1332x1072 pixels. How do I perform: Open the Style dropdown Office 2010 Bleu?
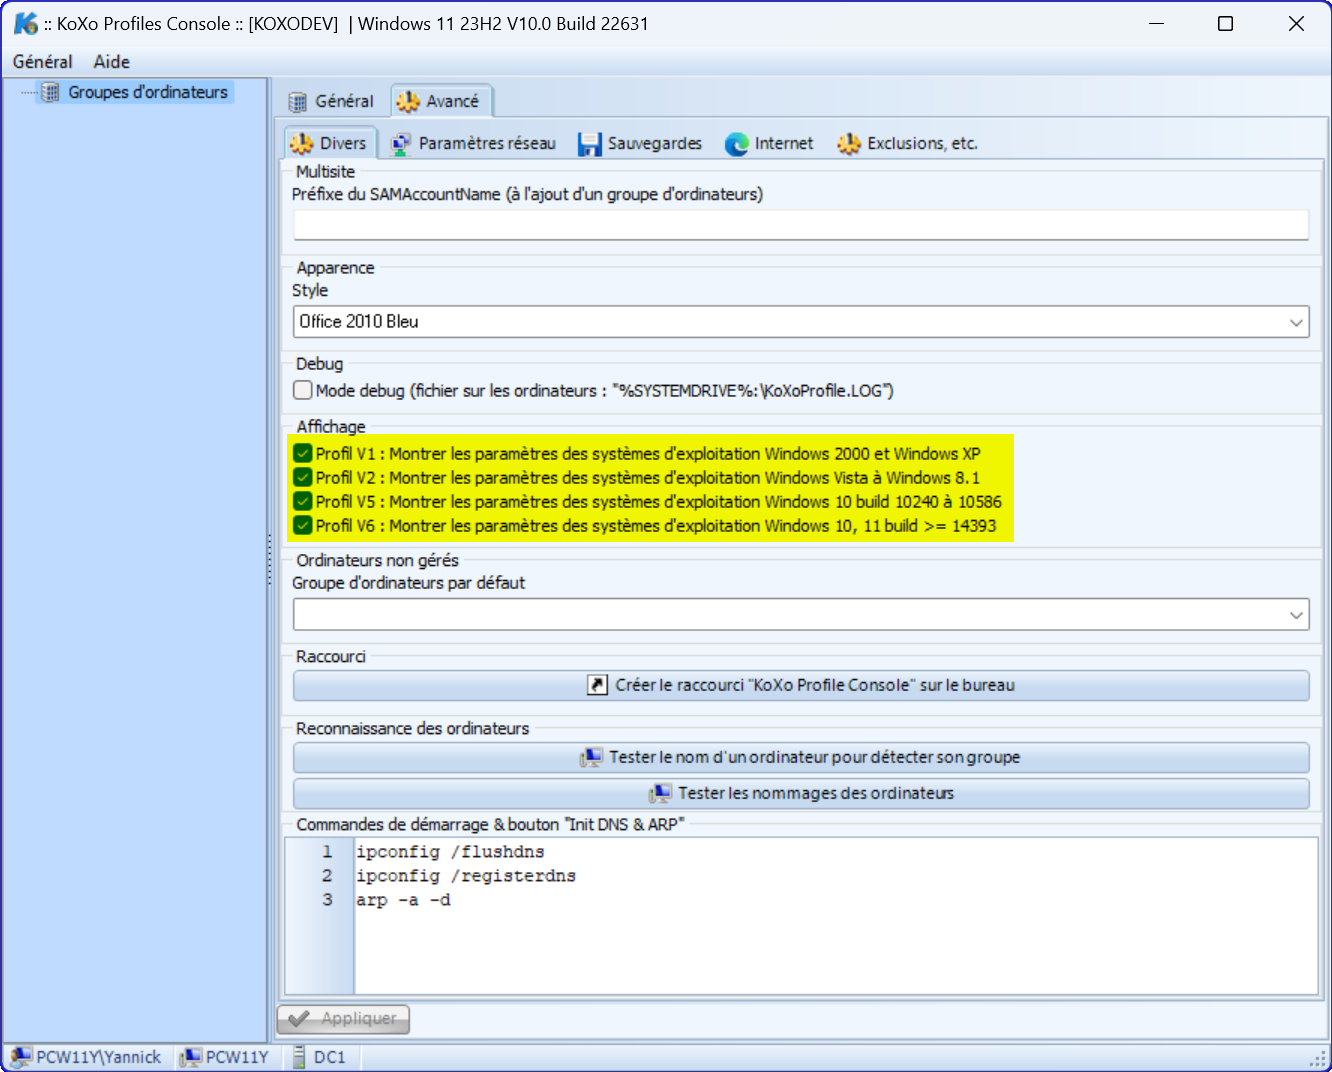pos(801,322)
